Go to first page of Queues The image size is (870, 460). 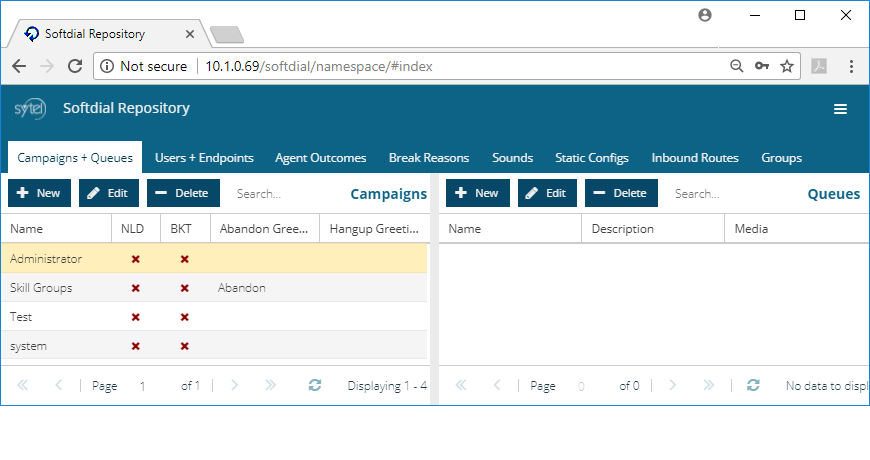(461, 385)
